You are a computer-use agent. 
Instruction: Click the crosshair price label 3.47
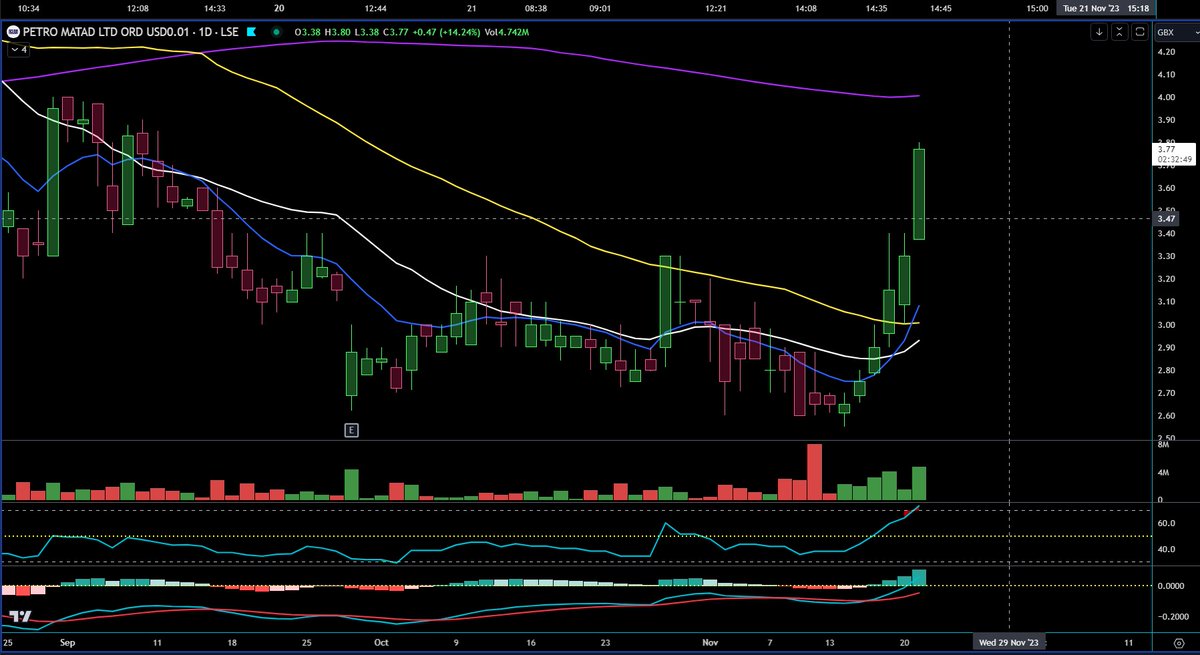1166,218
